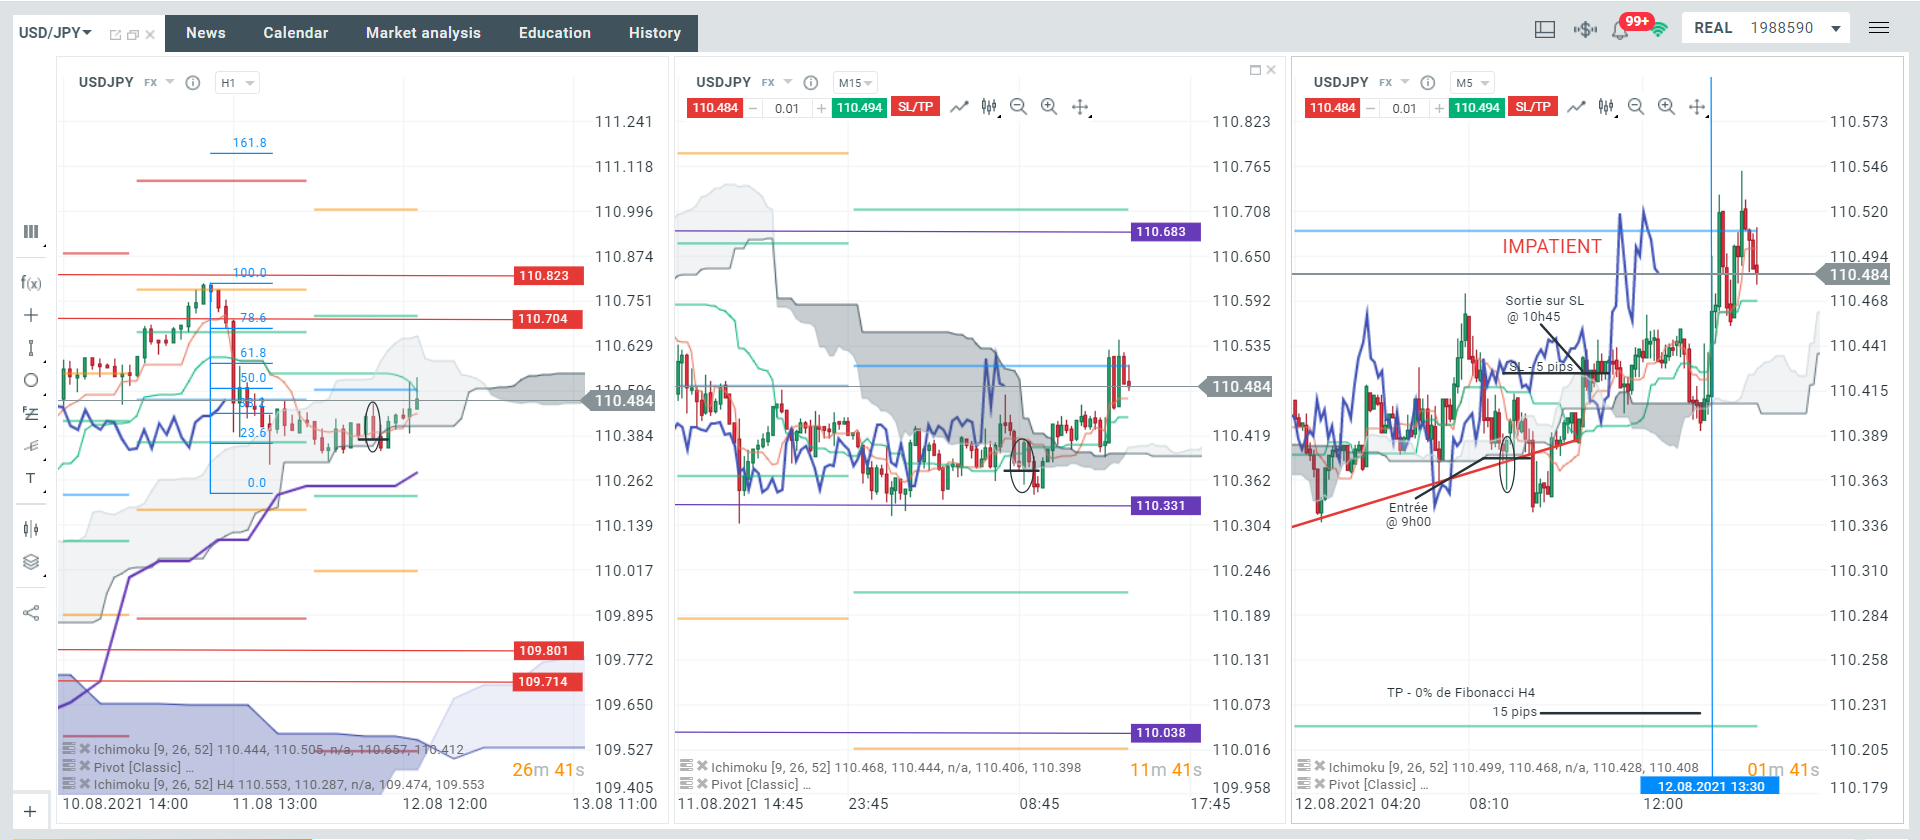Toggle line chart type on M5 chart

(x=1576, y=107)
